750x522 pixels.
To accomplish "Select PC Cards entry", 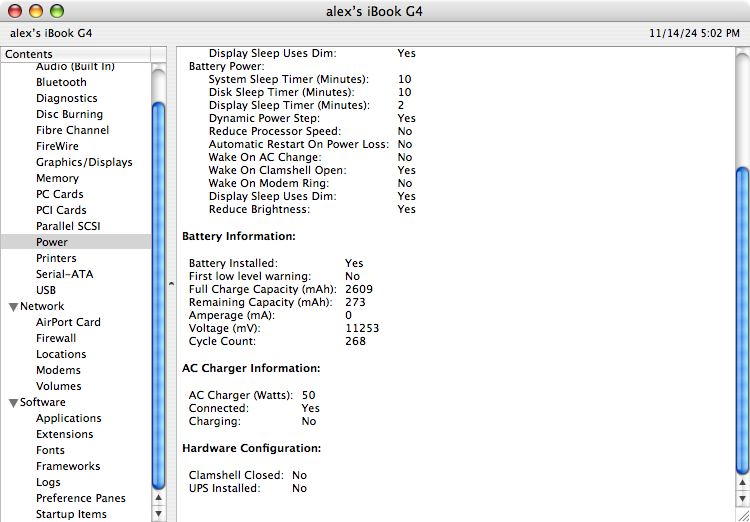I will point(59,194).
